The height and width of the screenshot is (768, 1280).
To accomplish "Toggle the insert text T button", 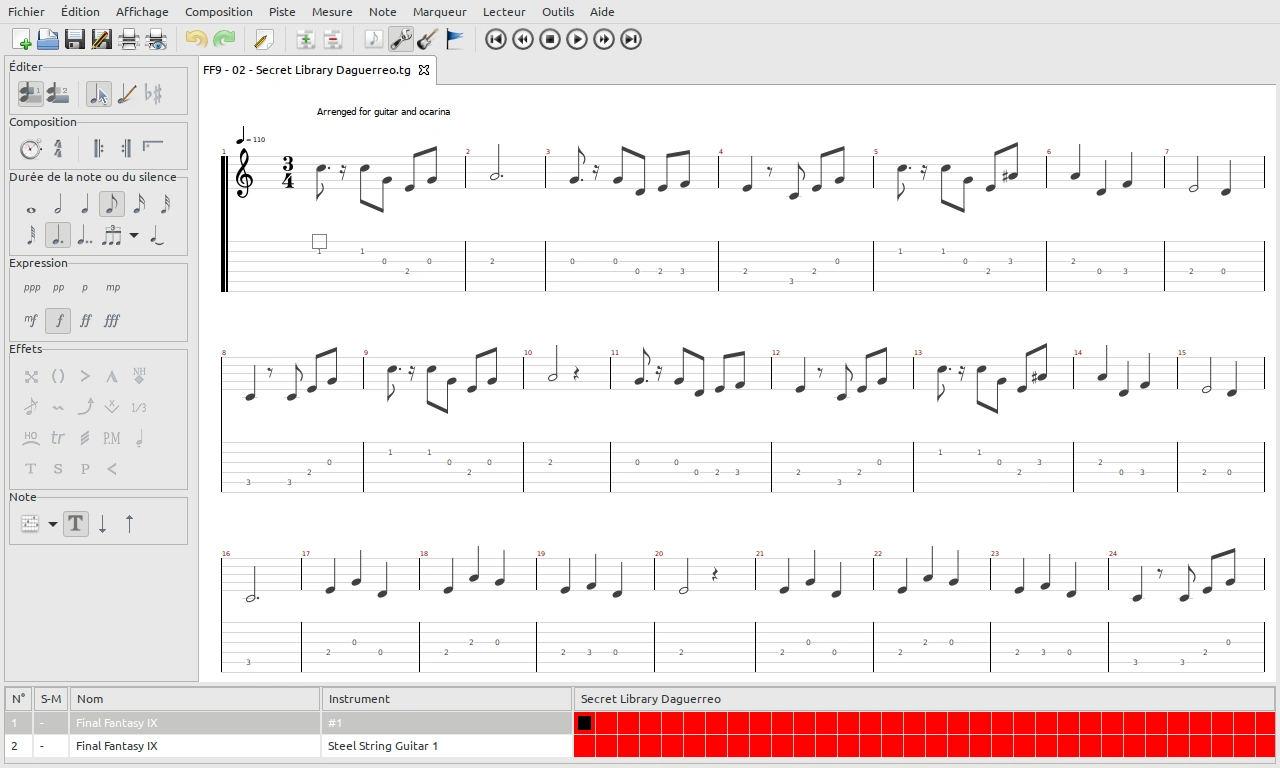I will tap(76, 523).
